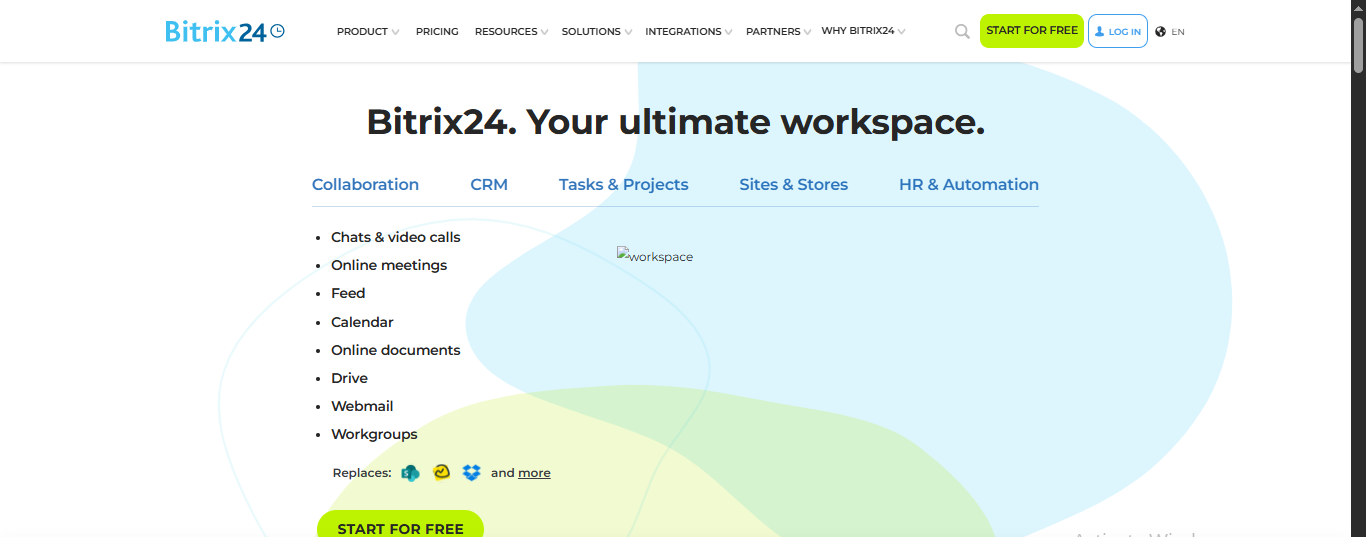Click the SharePoint icon after Replaces
Screen dimensions: 1366x537
tap(410, 473)
